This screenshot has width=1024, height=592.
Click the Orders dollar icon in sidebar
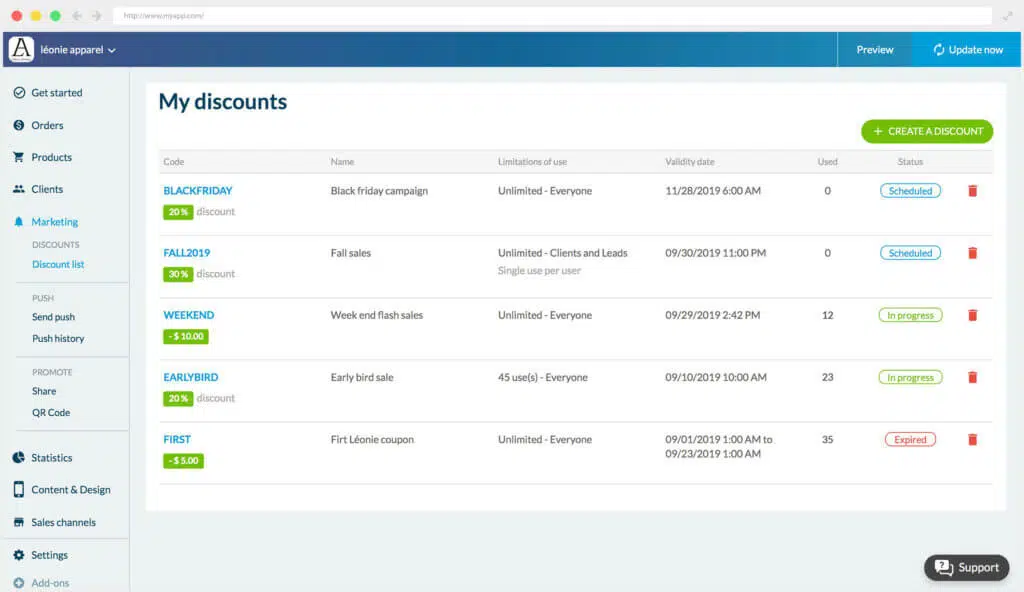19,126
